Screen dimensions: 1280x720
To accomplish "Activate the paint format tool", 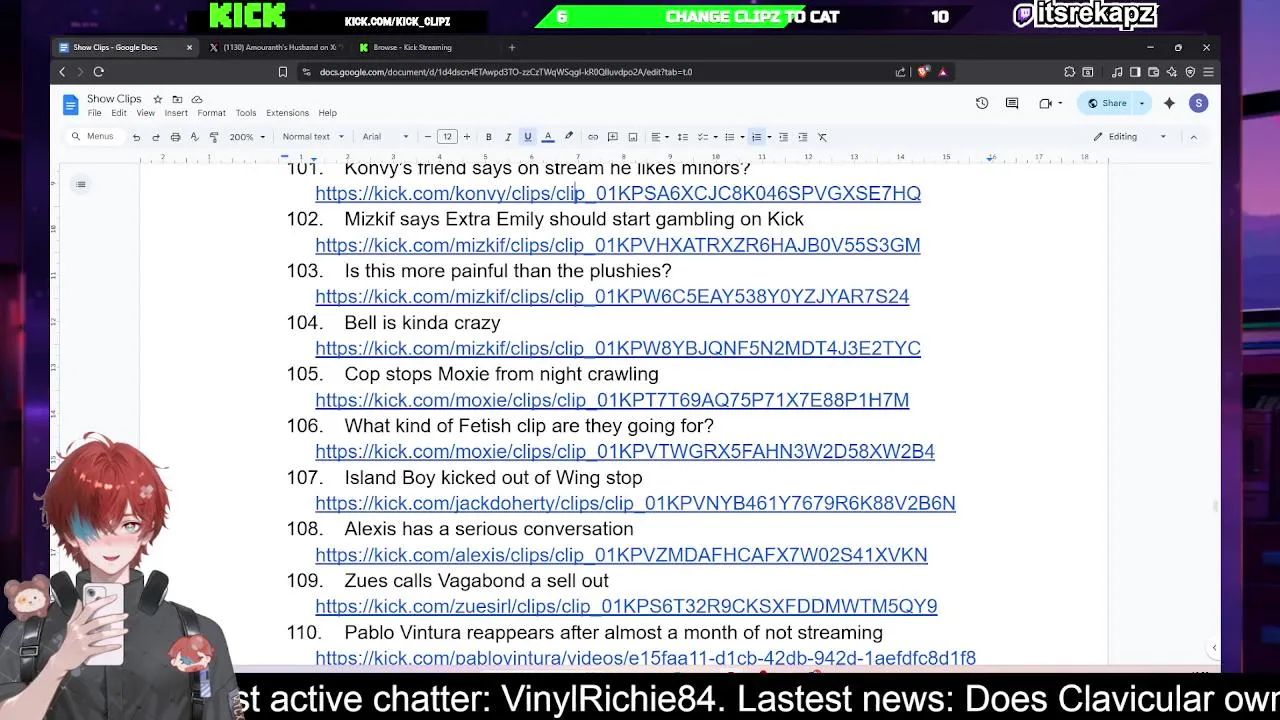I will 213,137.
